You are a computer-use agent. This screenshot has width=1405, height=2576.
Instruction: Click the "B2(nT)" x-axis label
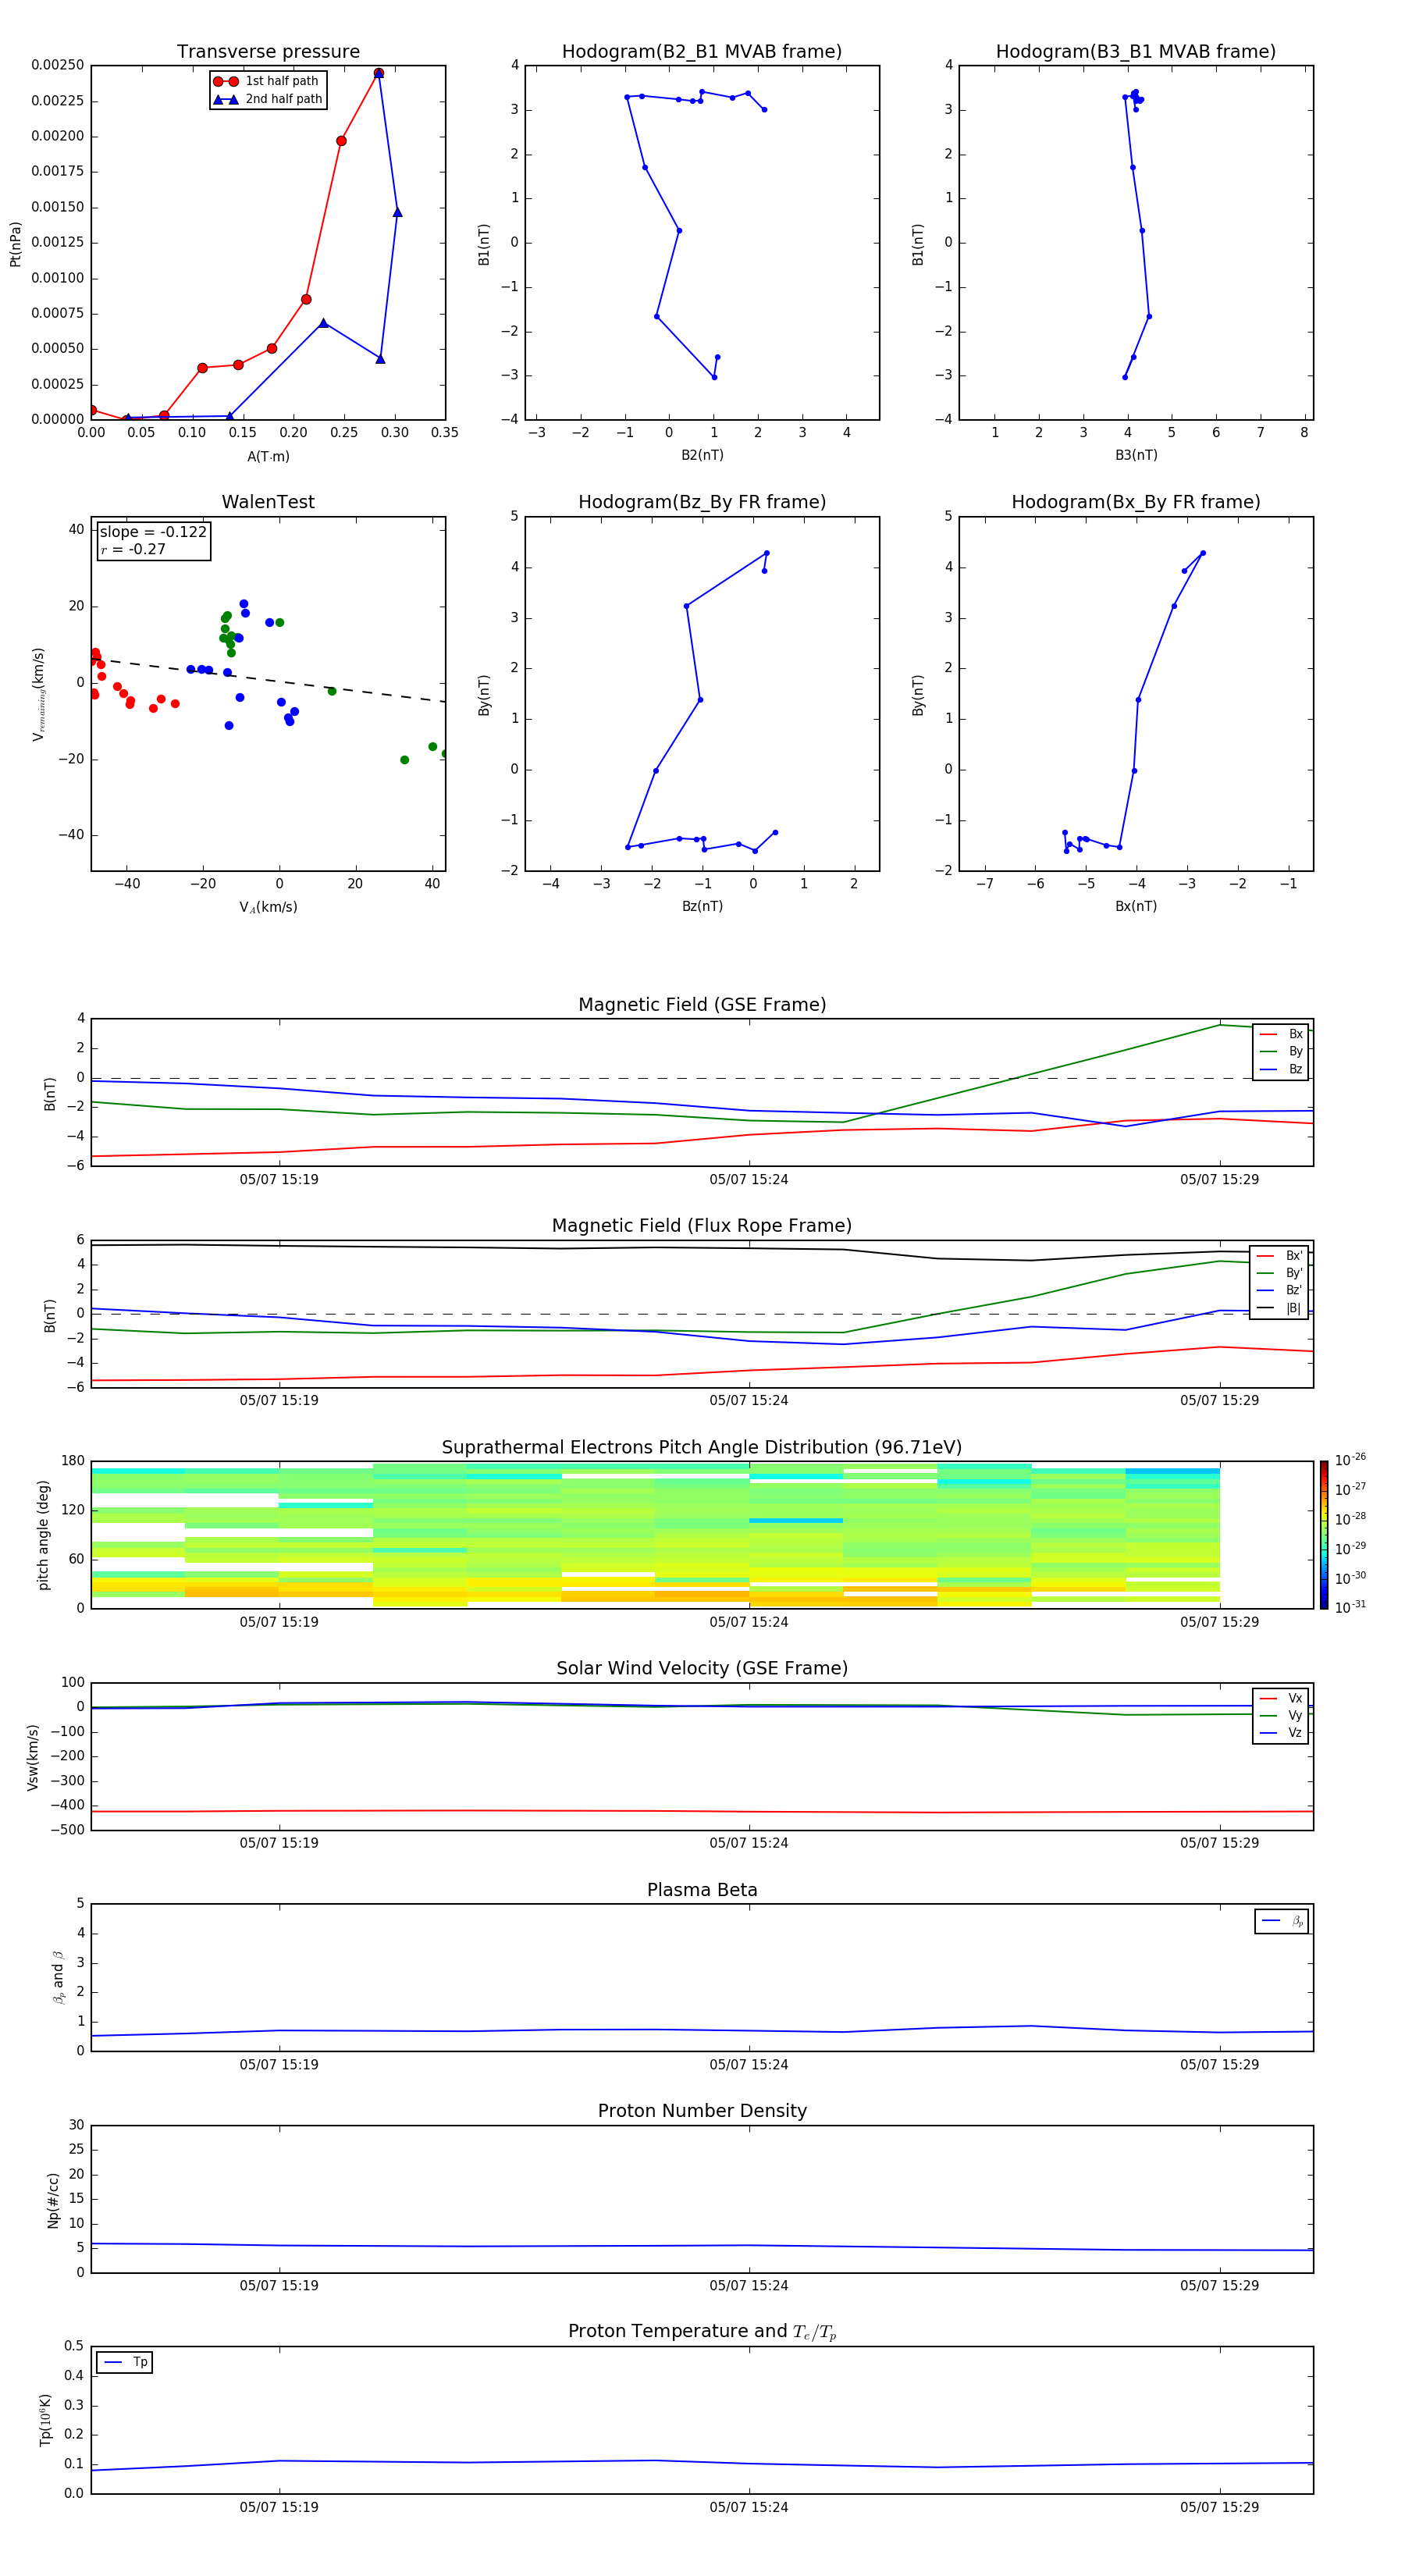702,455
